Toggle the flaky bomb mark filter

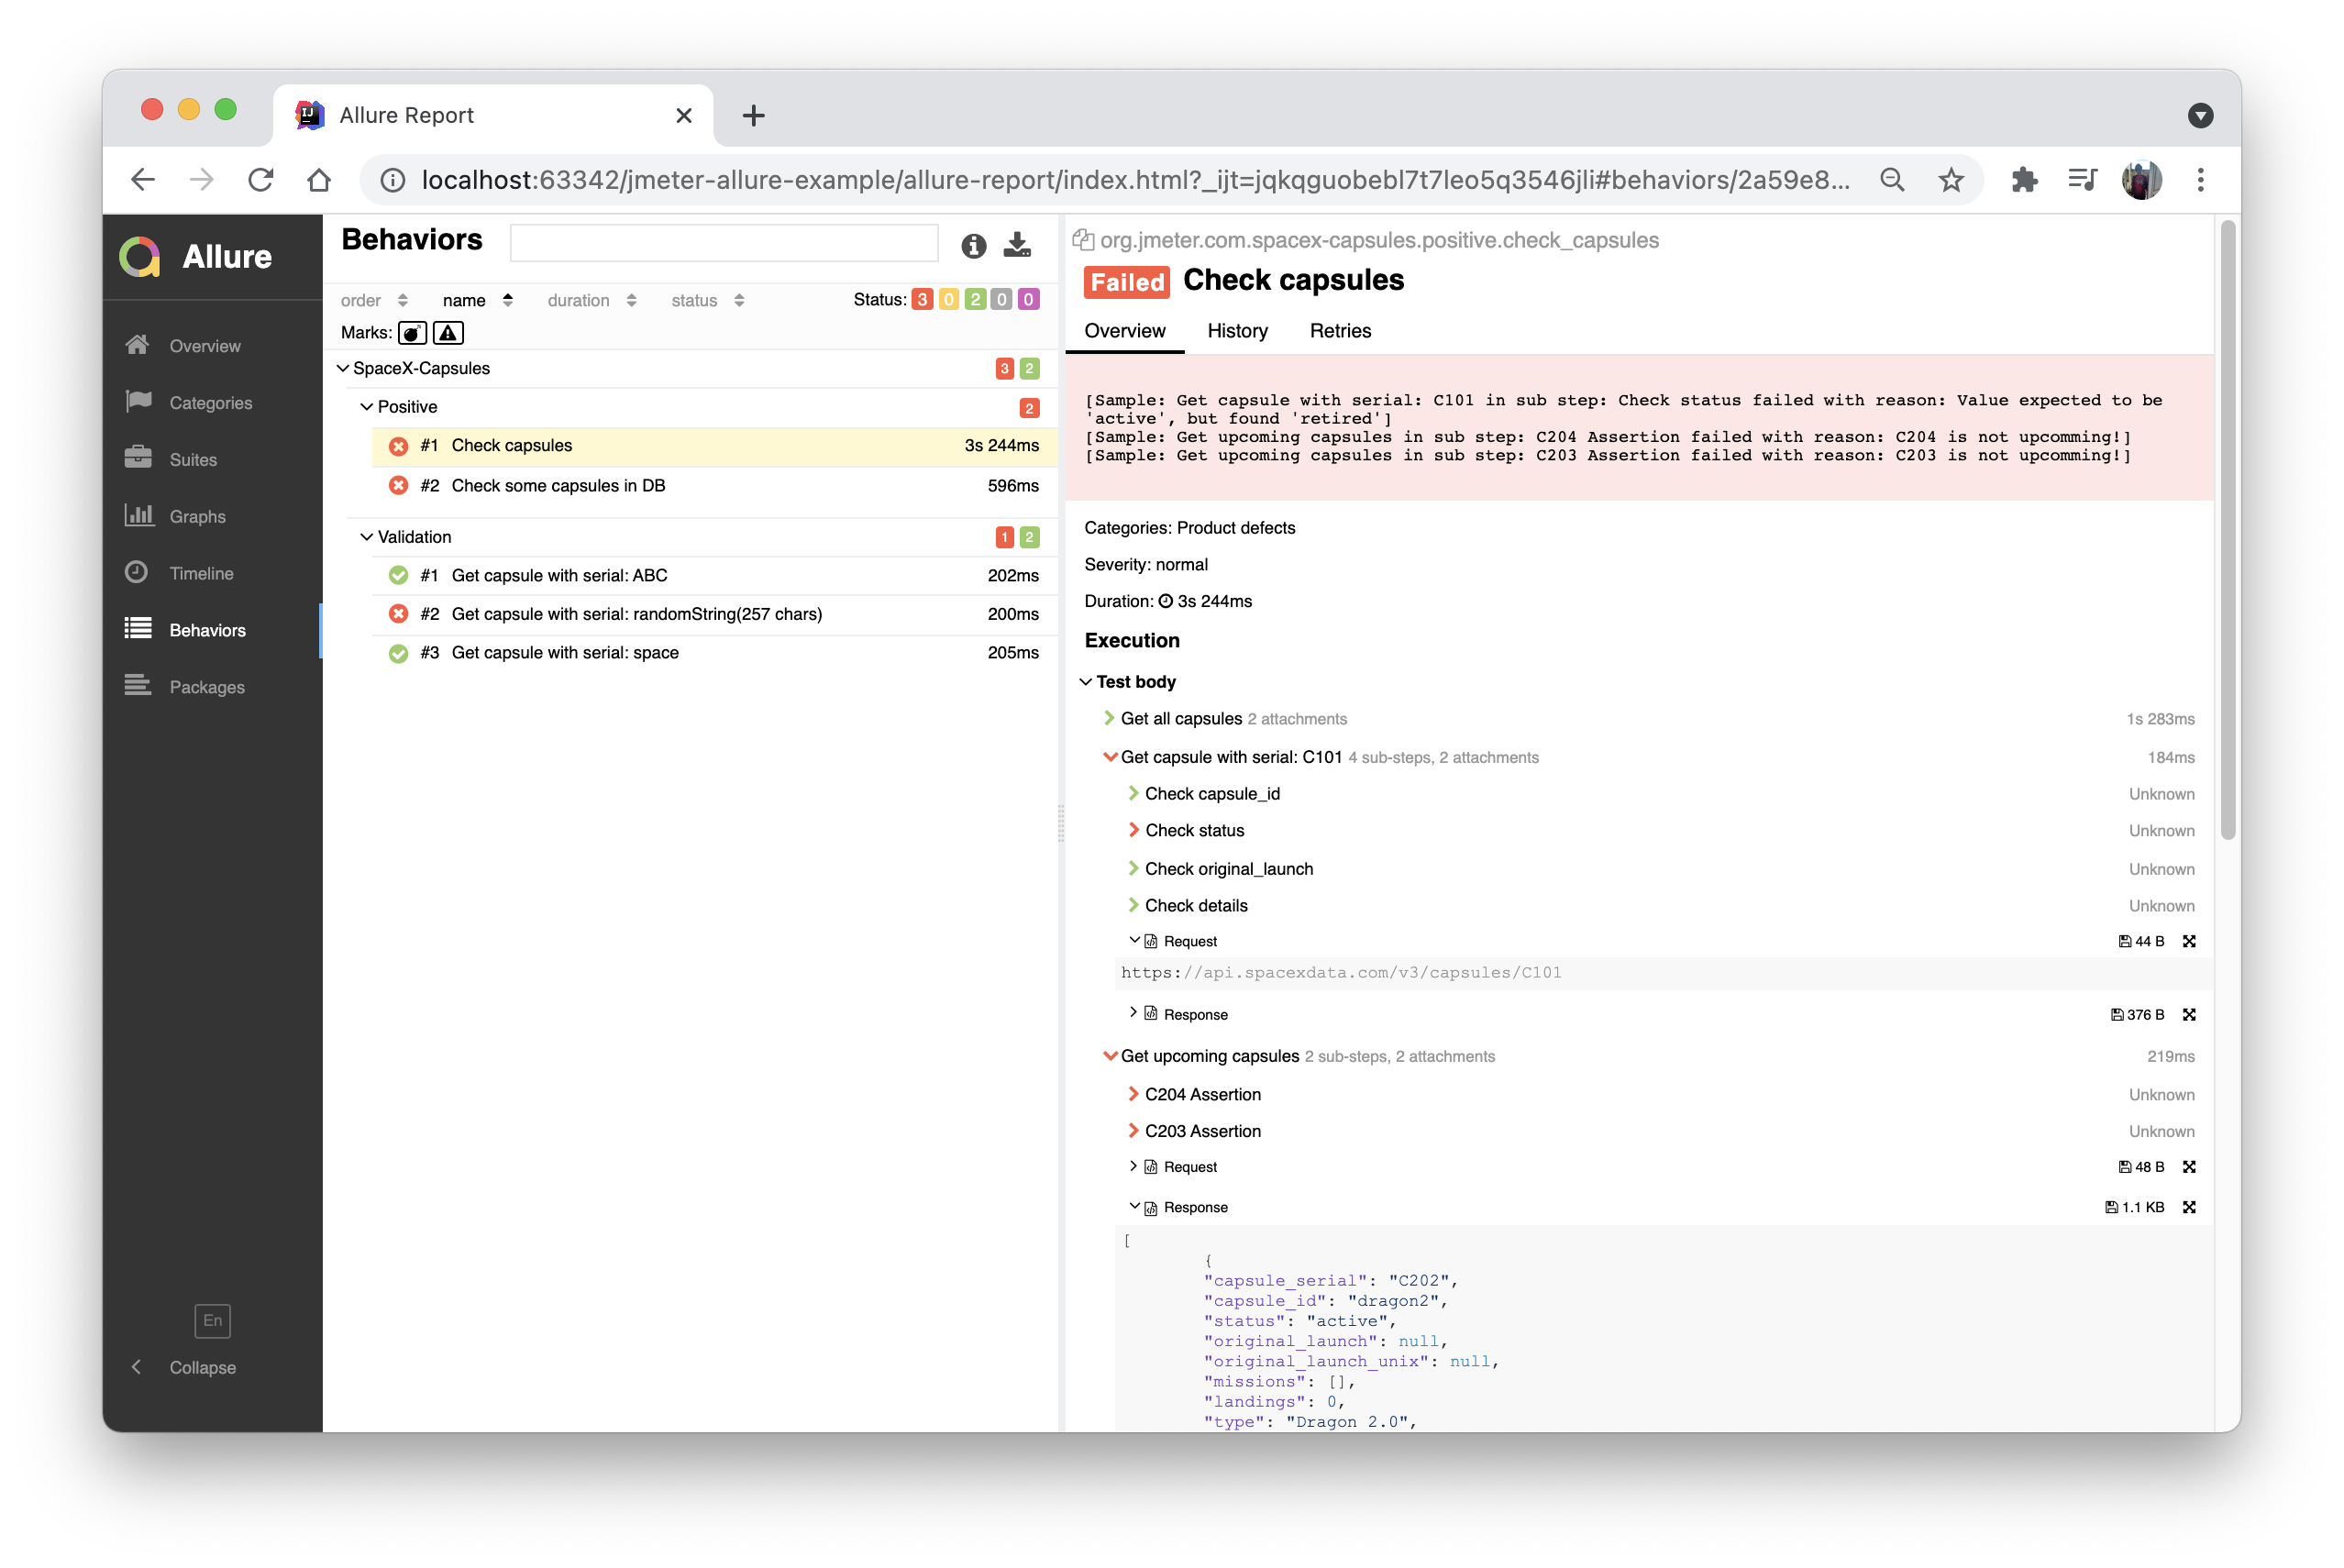[412, 333]
